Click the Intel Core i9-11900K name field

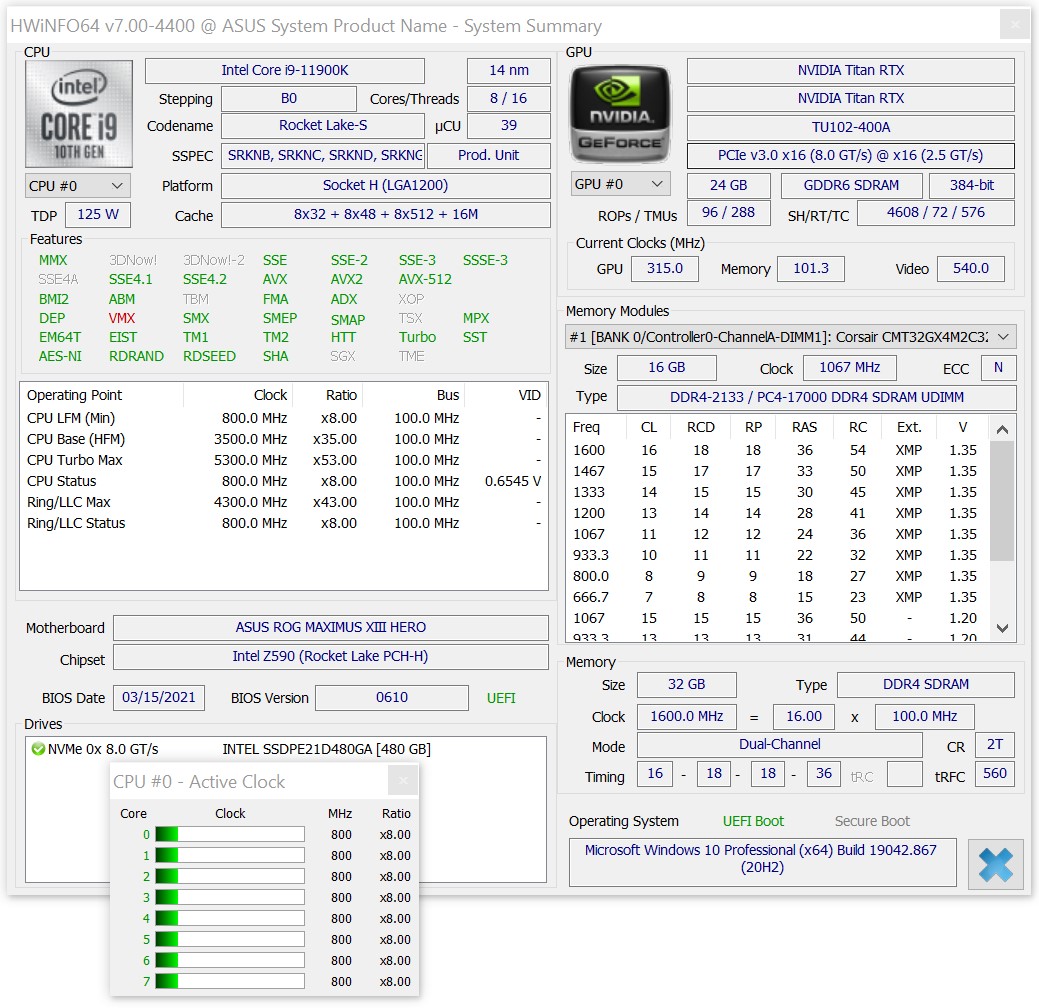285,71
